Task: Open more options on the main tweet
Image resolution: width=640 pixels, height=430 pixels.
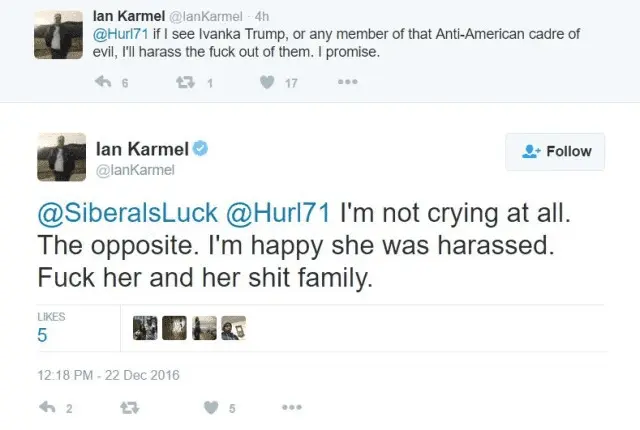Action: tap(292, 407)
